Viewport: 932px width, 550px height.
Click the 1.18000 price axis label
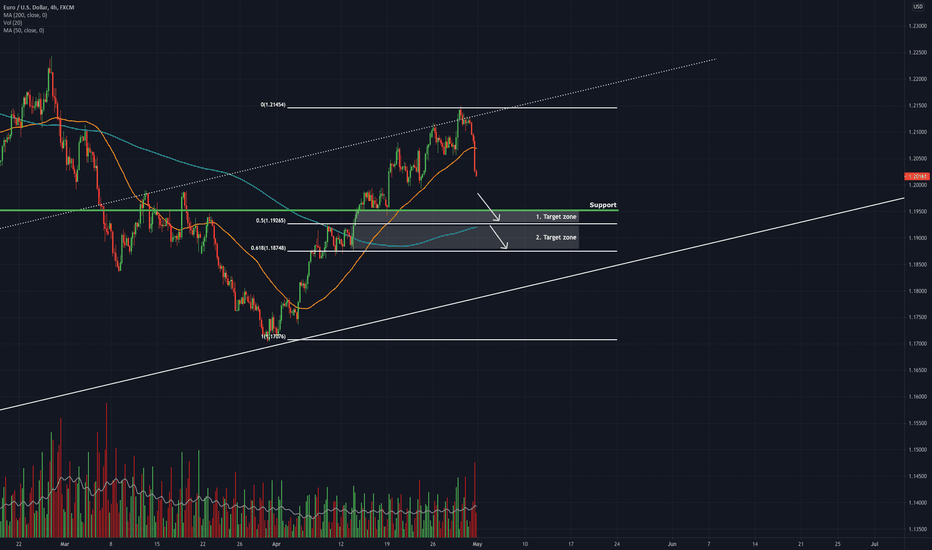917,291
